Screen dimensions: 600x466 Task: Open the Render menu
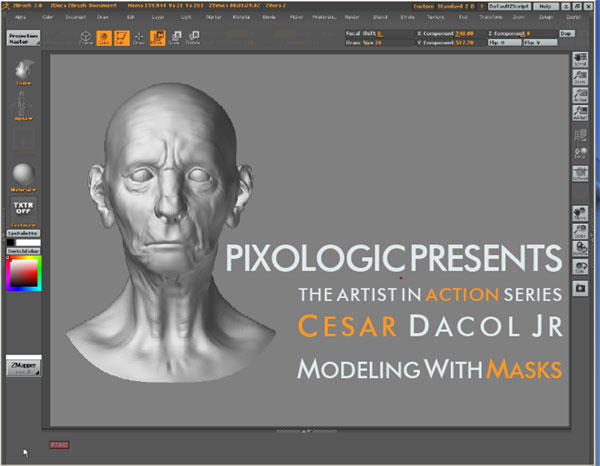(352, 17)
